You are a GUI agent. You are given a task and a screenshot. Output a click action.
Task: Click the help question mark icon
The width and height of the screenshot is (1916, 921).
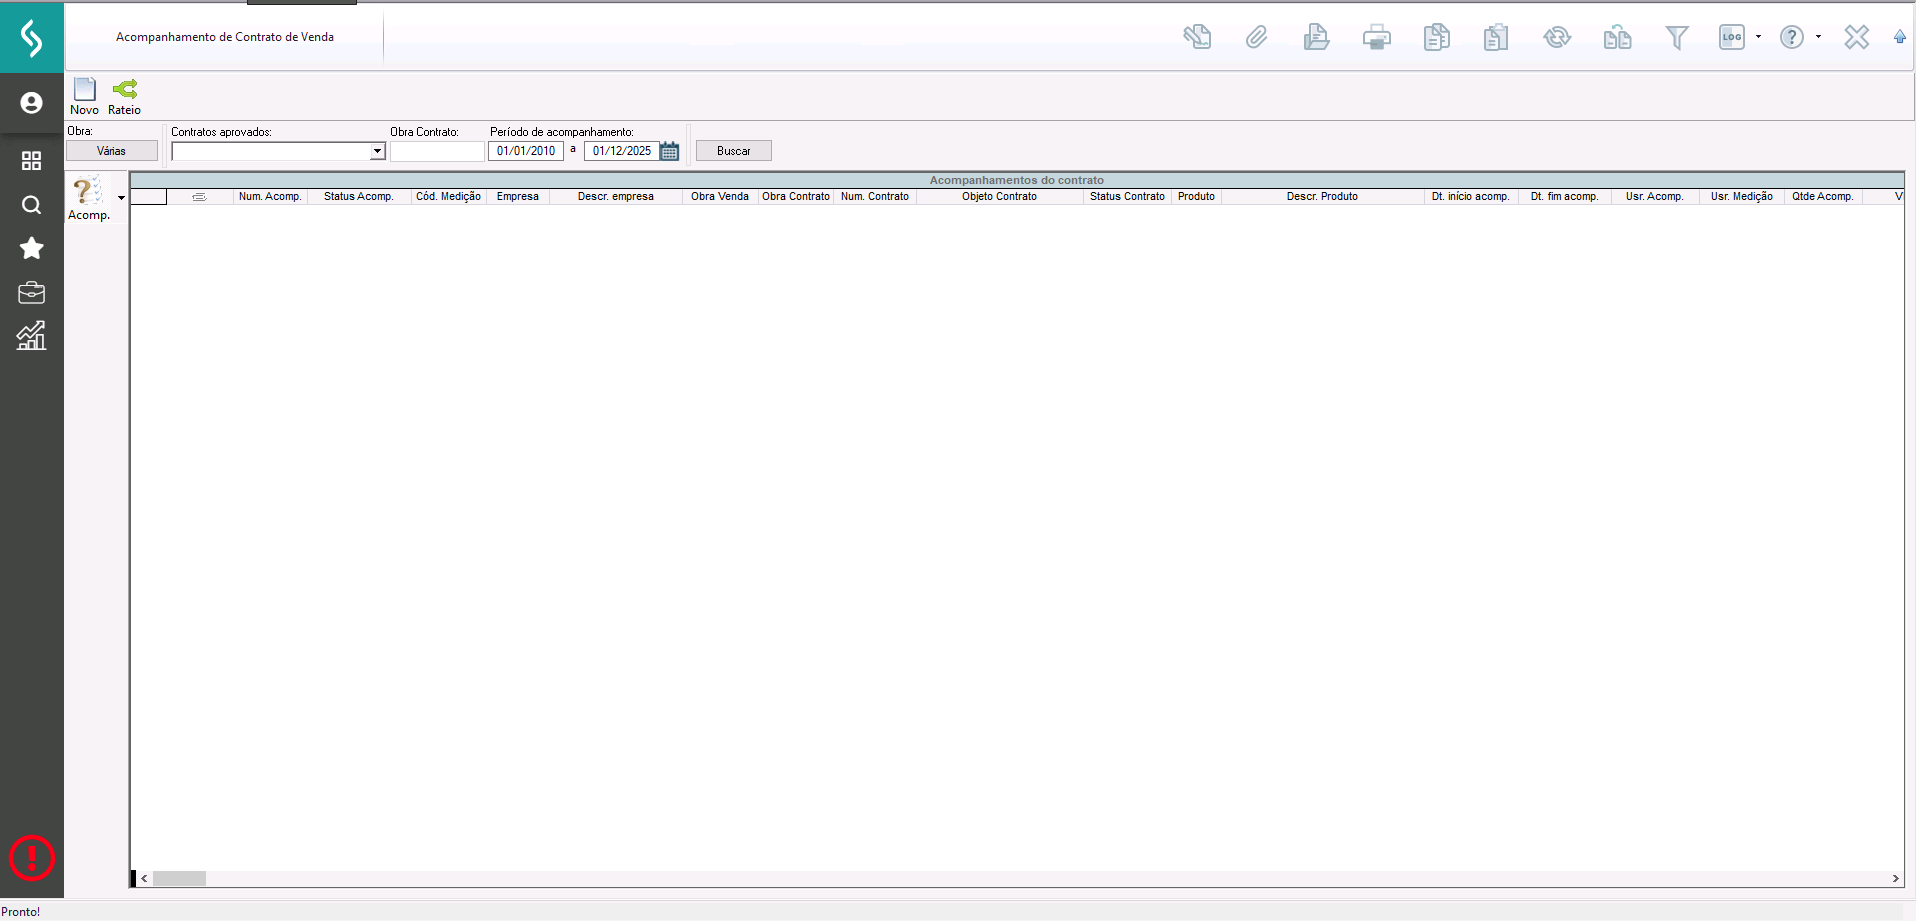pos(1792,37)
